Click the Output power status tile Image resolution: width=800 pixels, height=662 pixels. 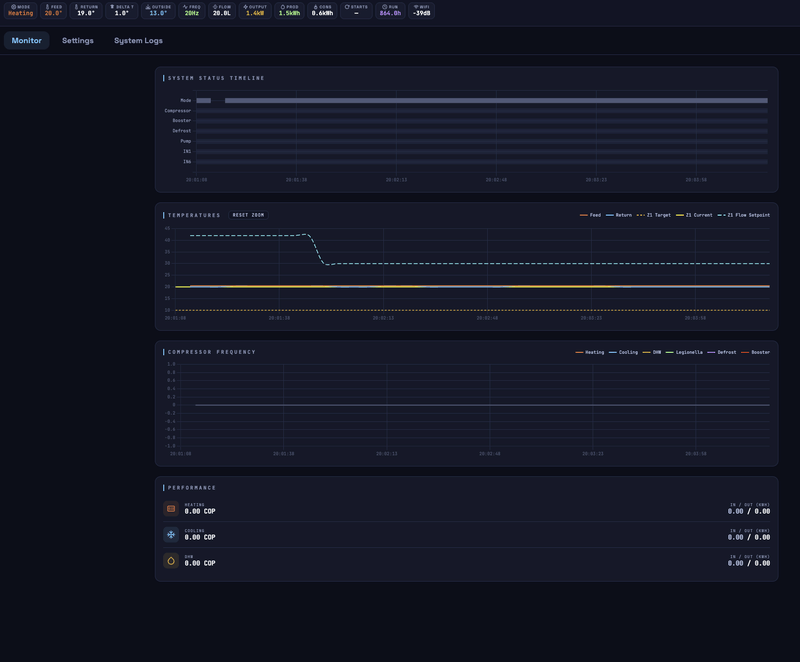(x=254, y=10)
